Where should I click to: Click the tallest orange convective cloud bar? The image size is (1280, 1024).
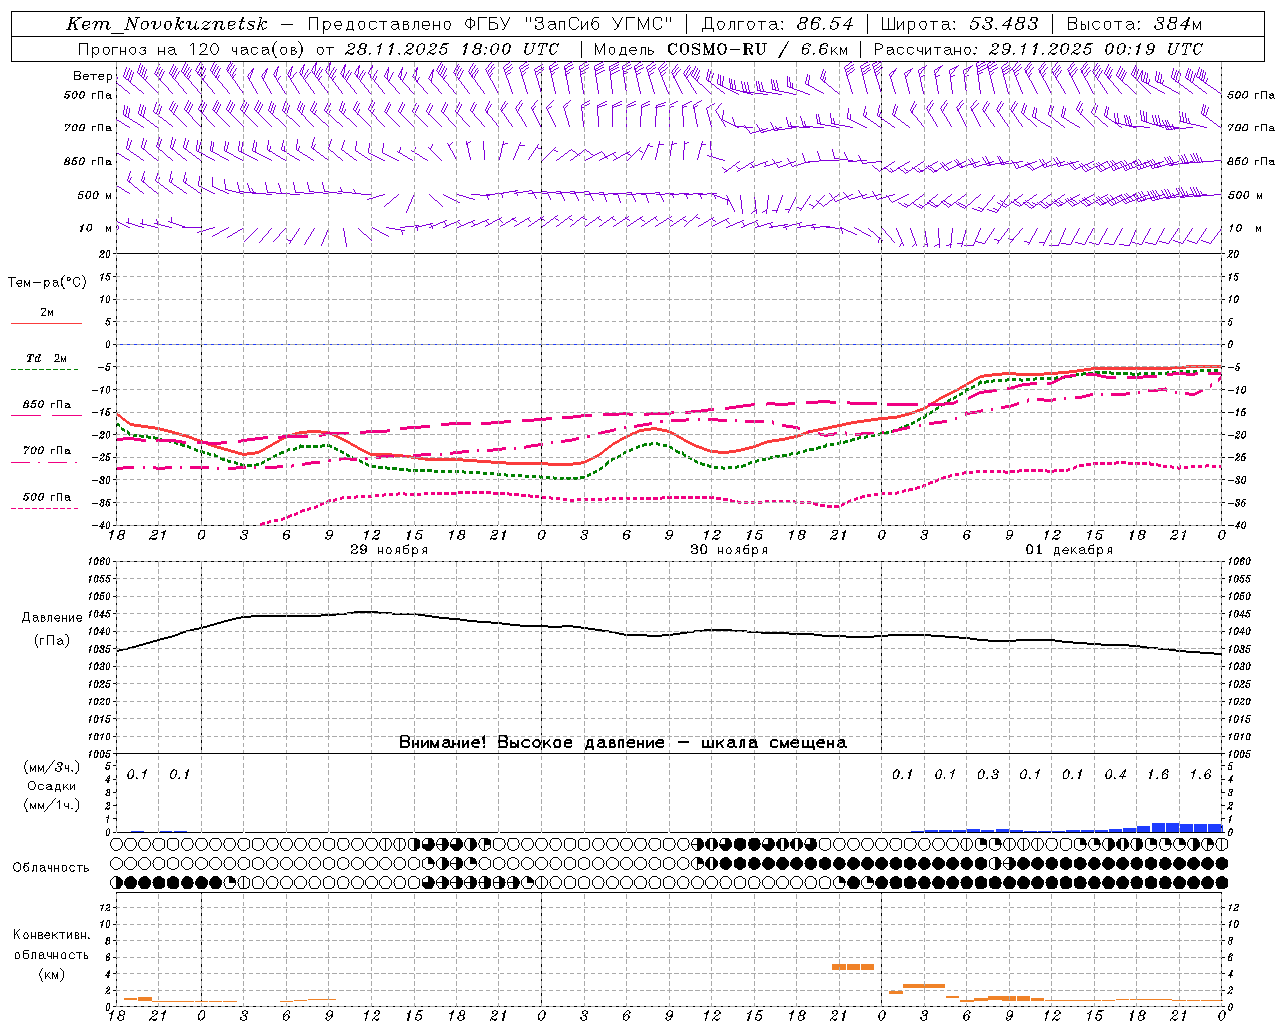pos(853,967)
